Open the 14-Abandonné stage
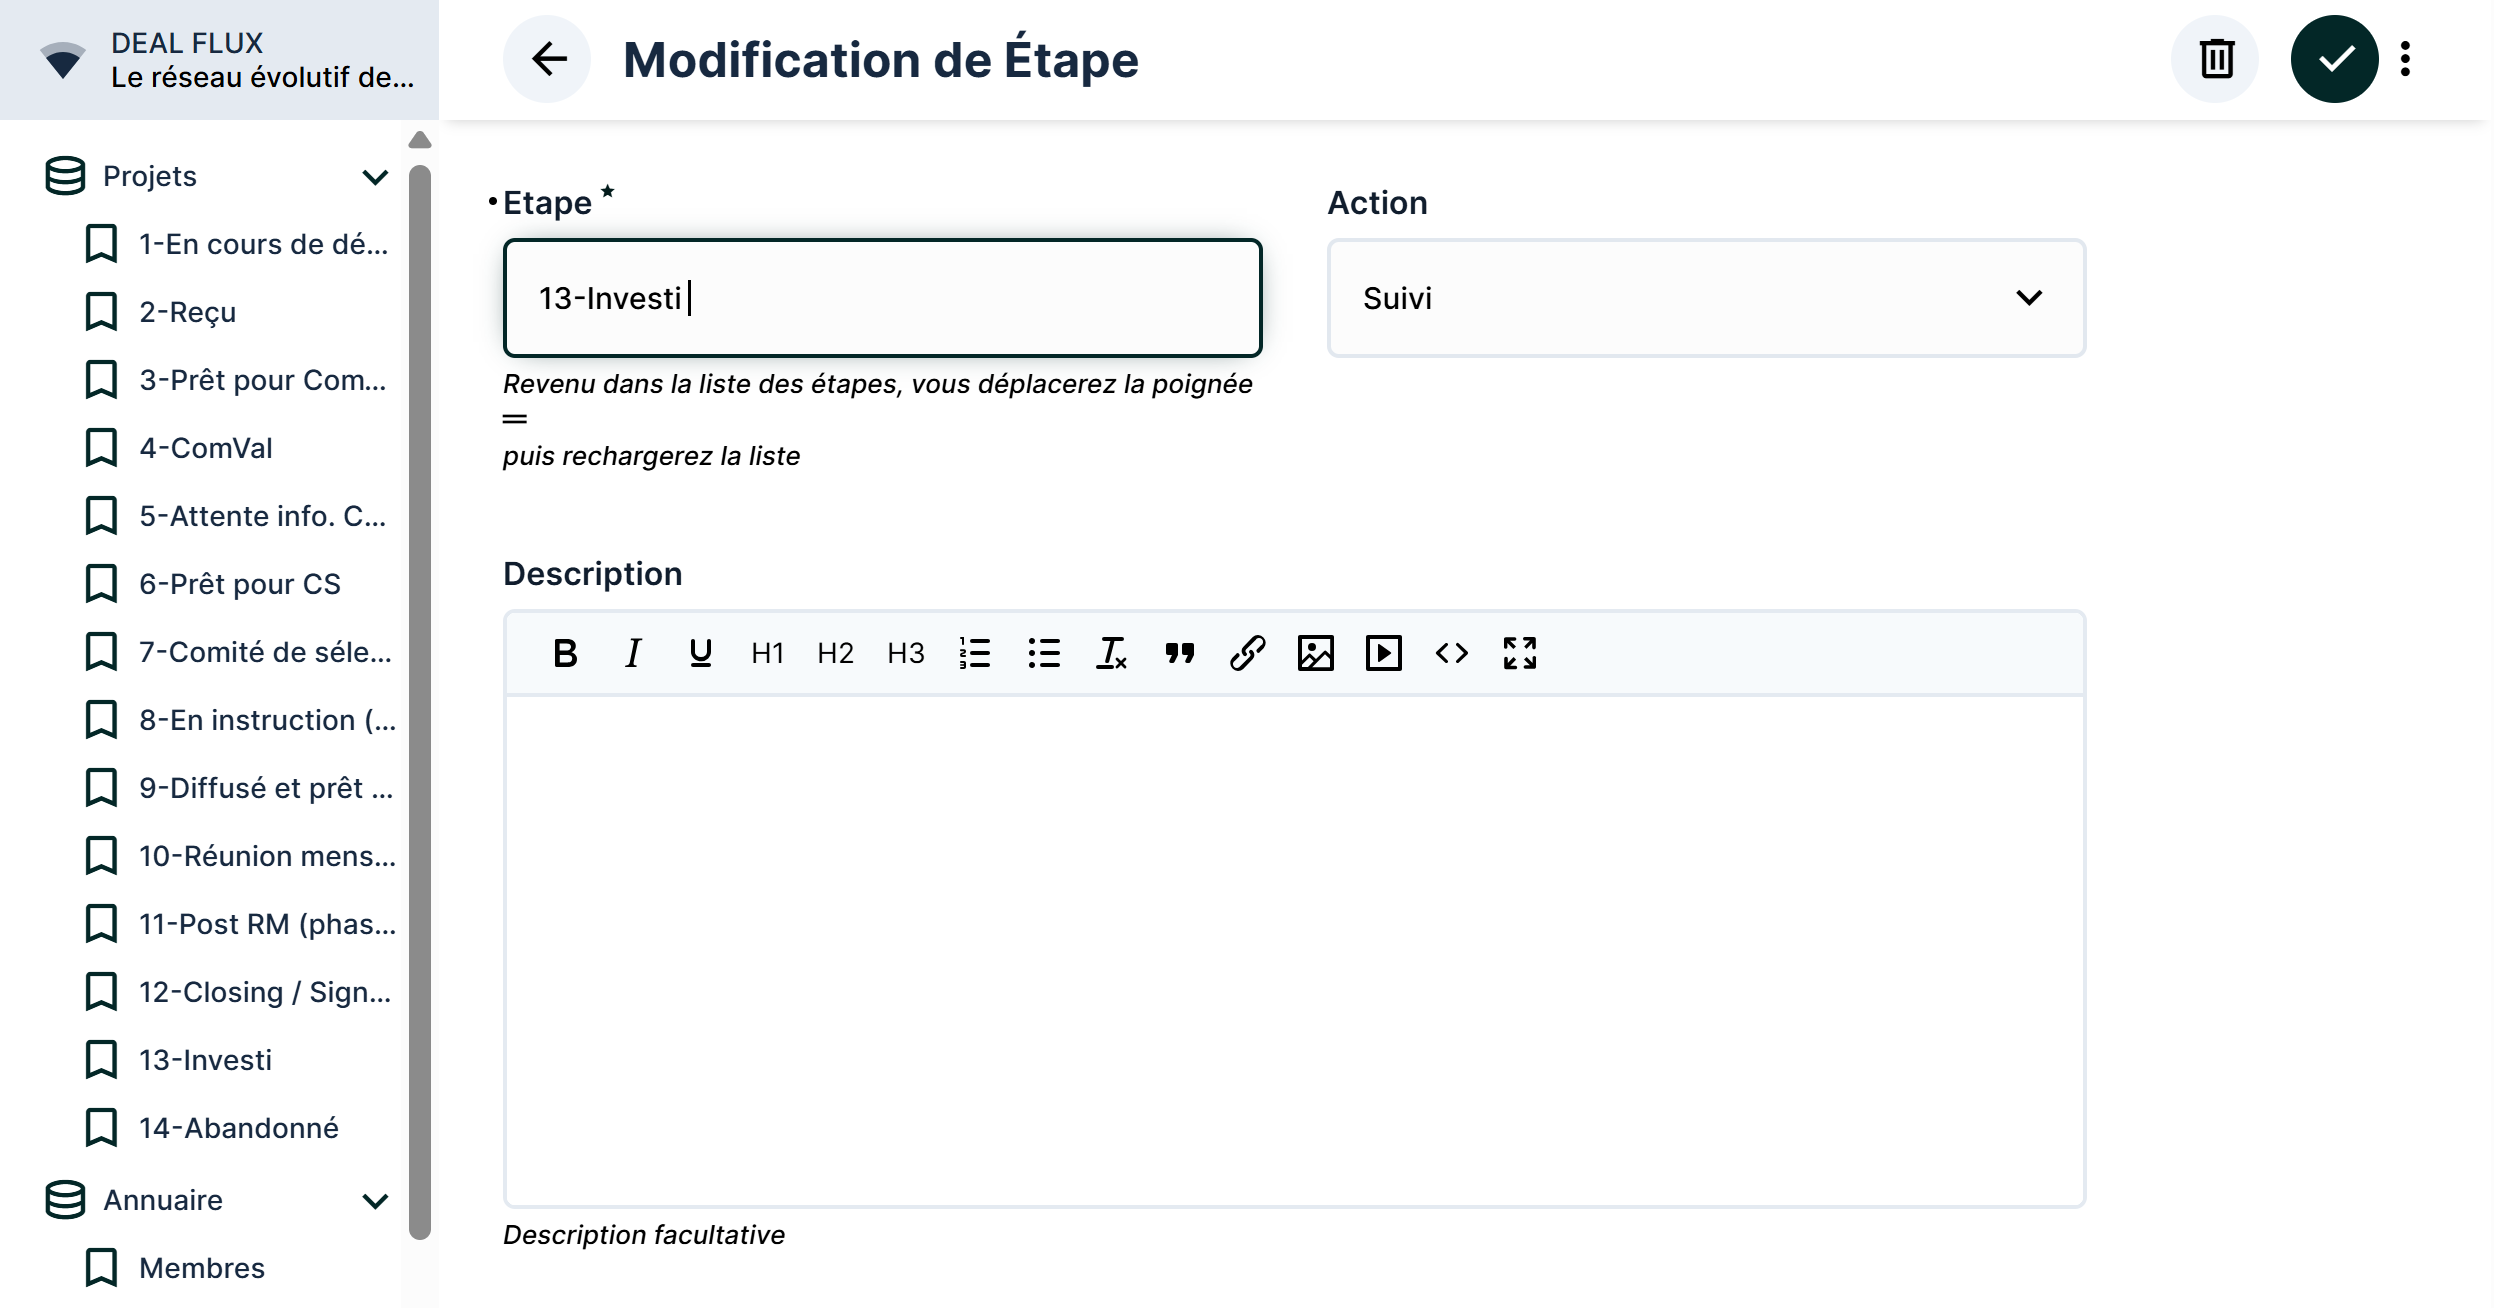The image size is (2494, 1308). tap(238, 1128)
